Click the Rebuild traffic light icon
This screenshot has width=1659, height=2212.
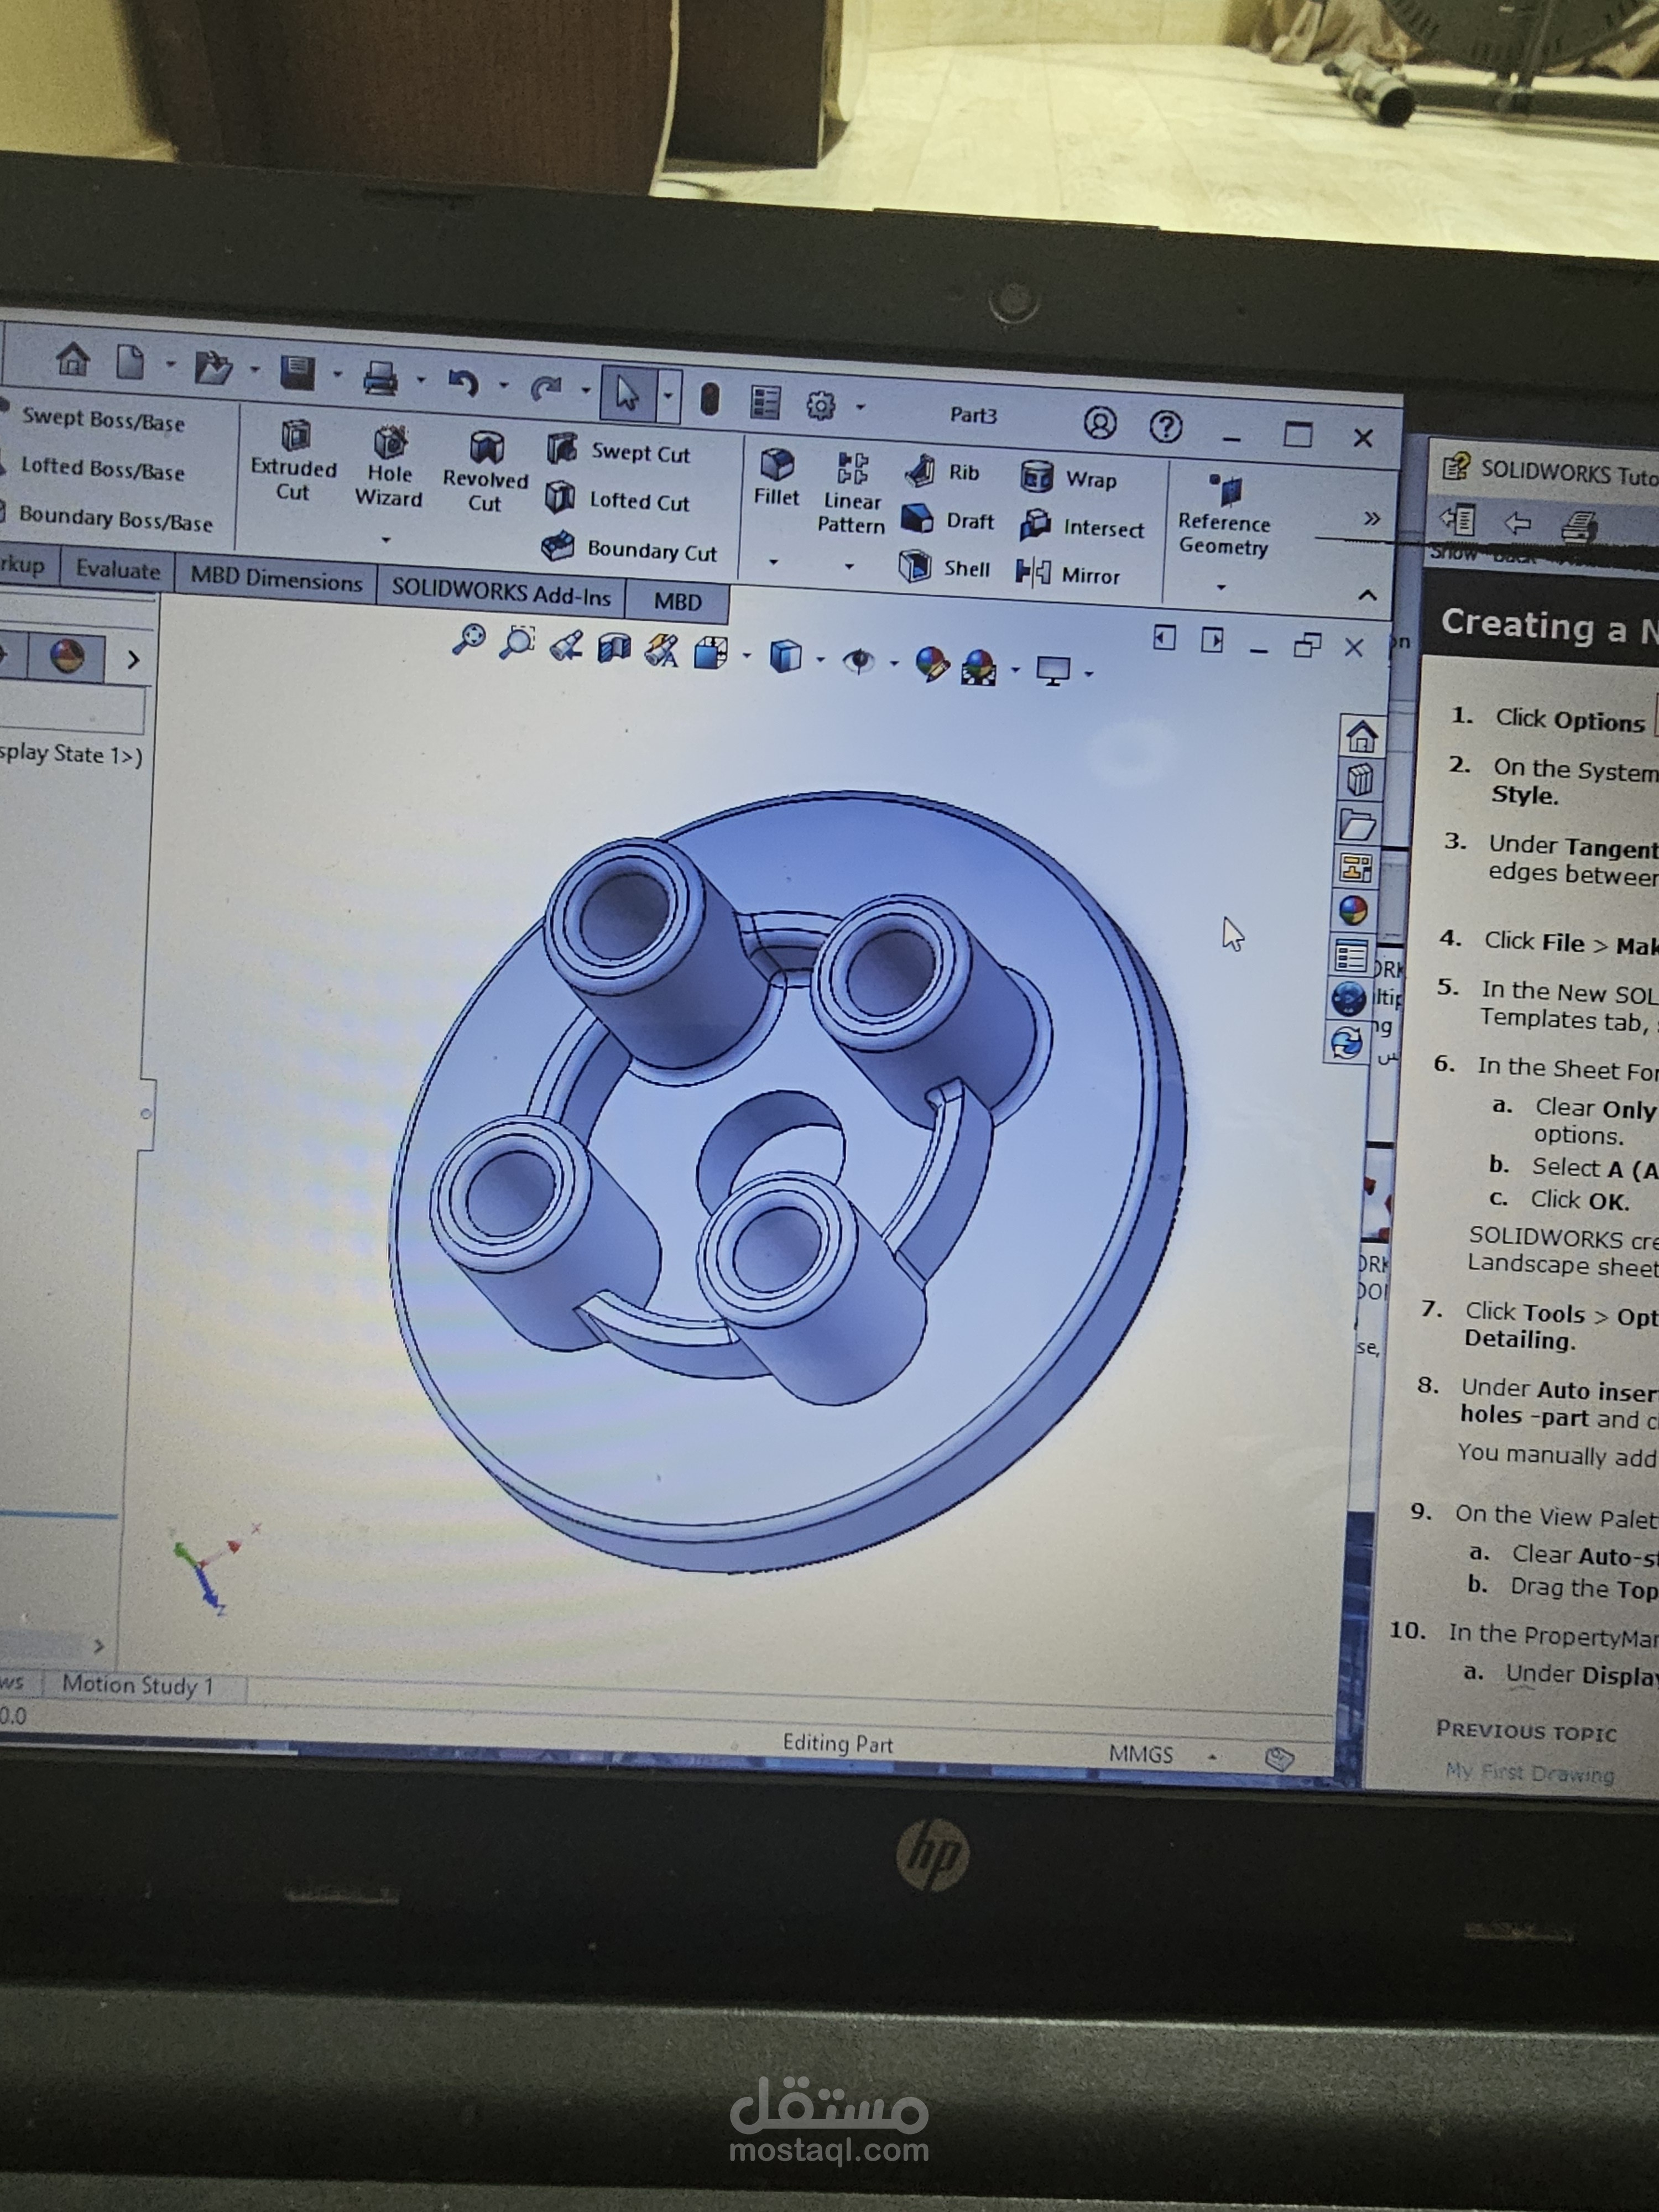[709, 399]
